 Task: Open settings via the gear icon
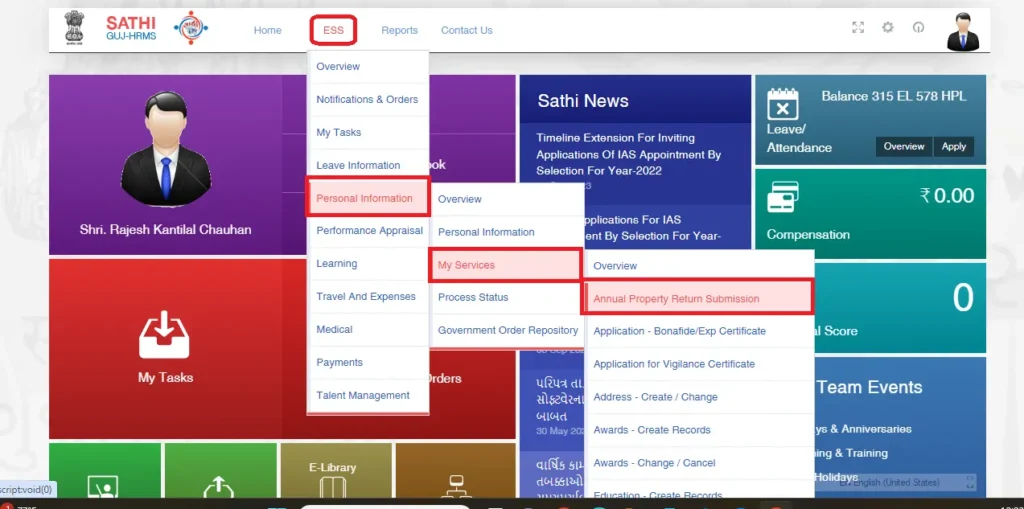click(888, 27)
